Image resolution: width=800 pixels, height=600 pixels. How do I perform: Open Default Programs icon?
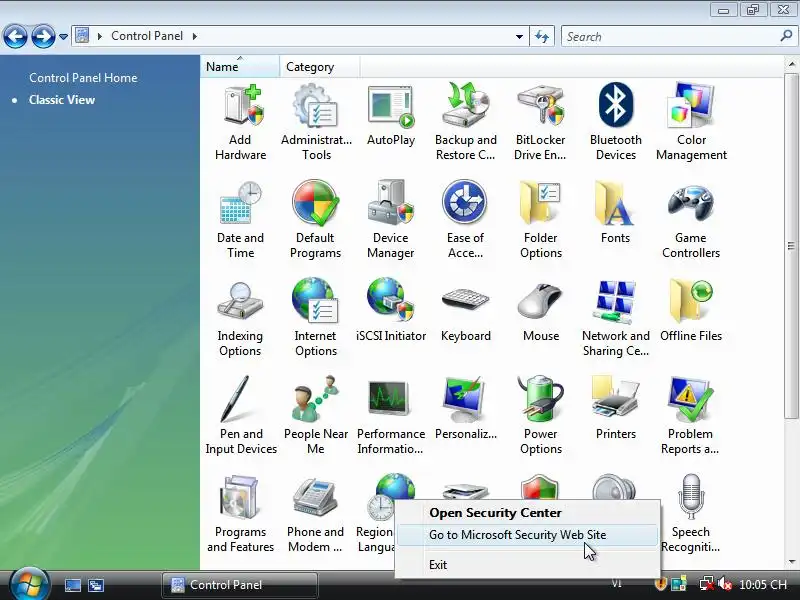point(316,220)
